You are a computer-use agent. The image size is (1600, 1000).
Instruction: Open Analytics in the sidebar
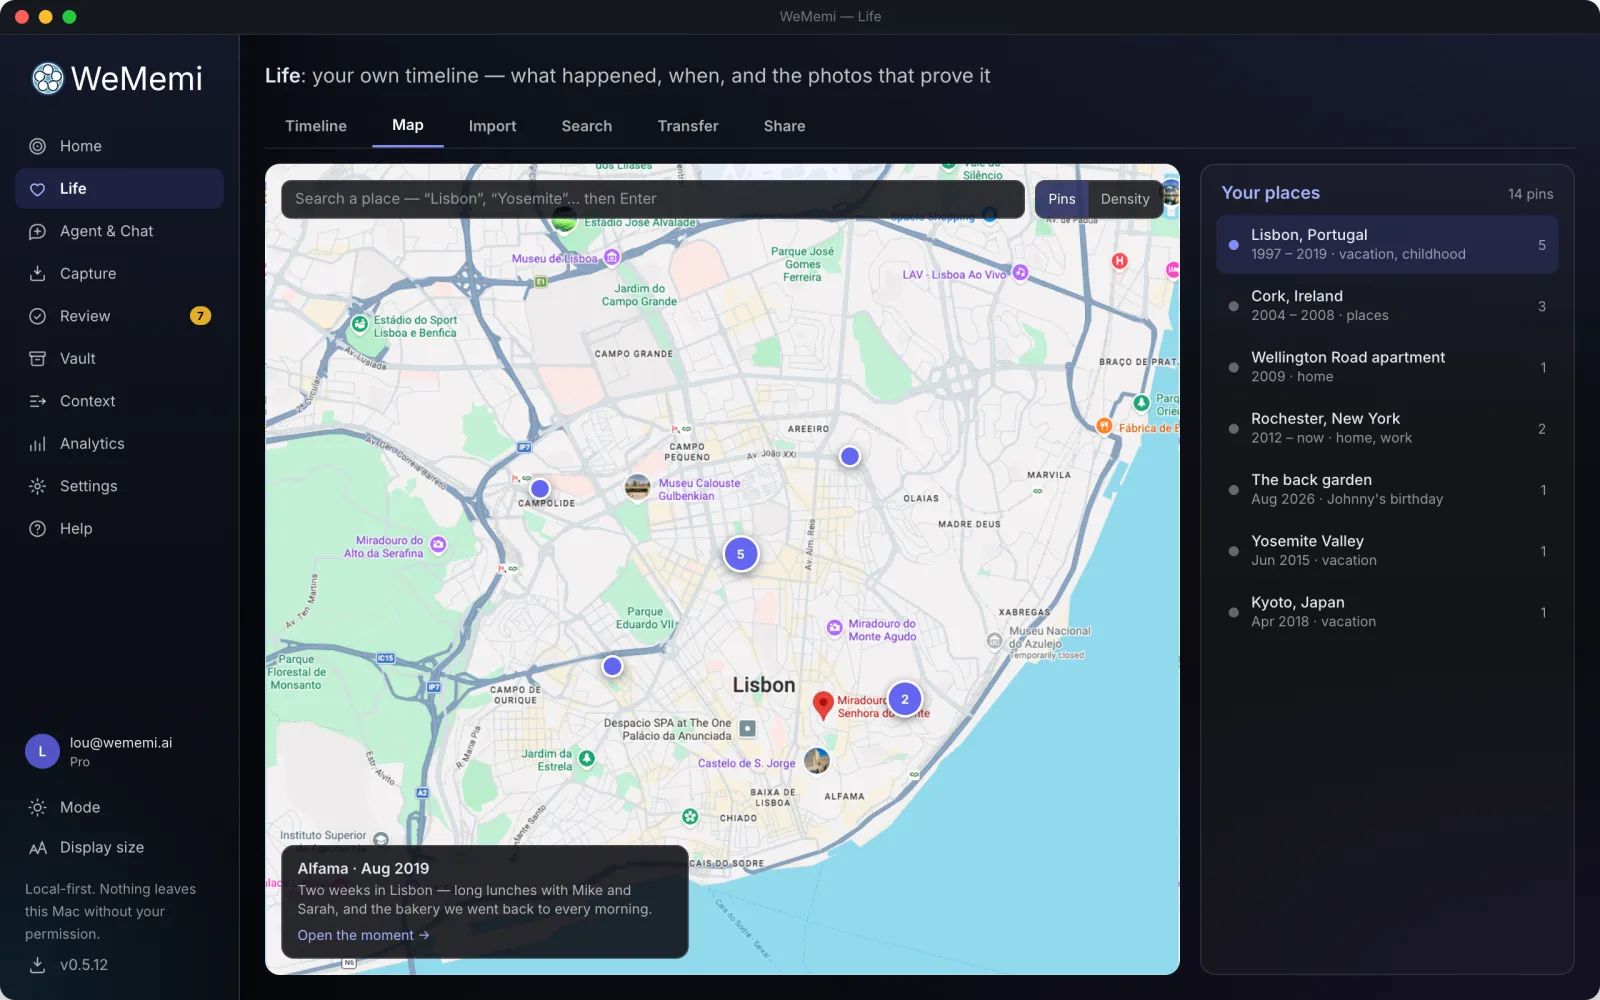[119, 444]
